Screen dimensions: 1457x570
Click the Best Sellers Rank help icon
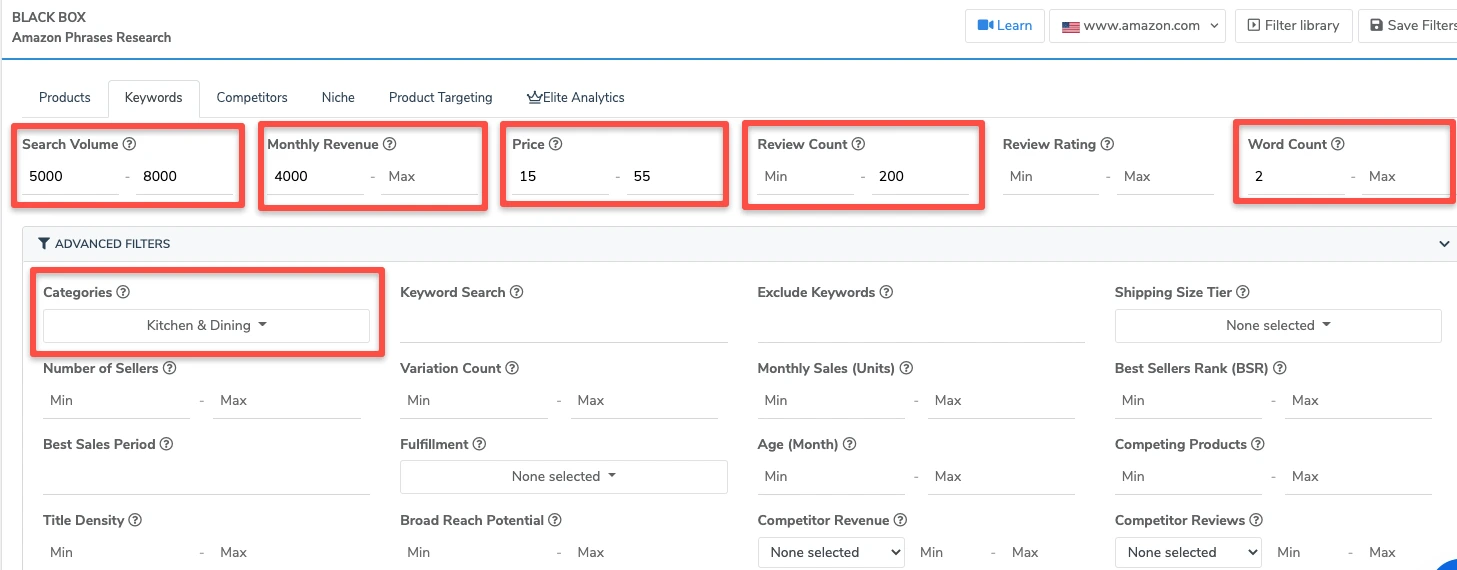coord(1279,368)
